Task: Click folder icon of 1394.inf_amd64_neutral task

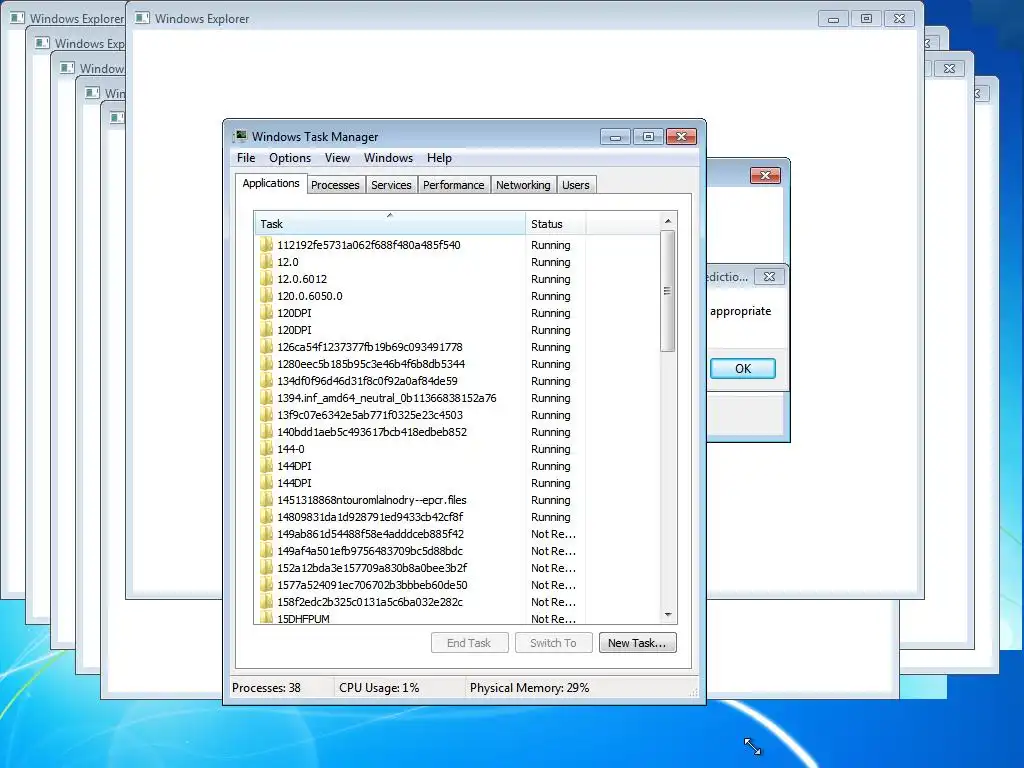Action: (266, 398)
